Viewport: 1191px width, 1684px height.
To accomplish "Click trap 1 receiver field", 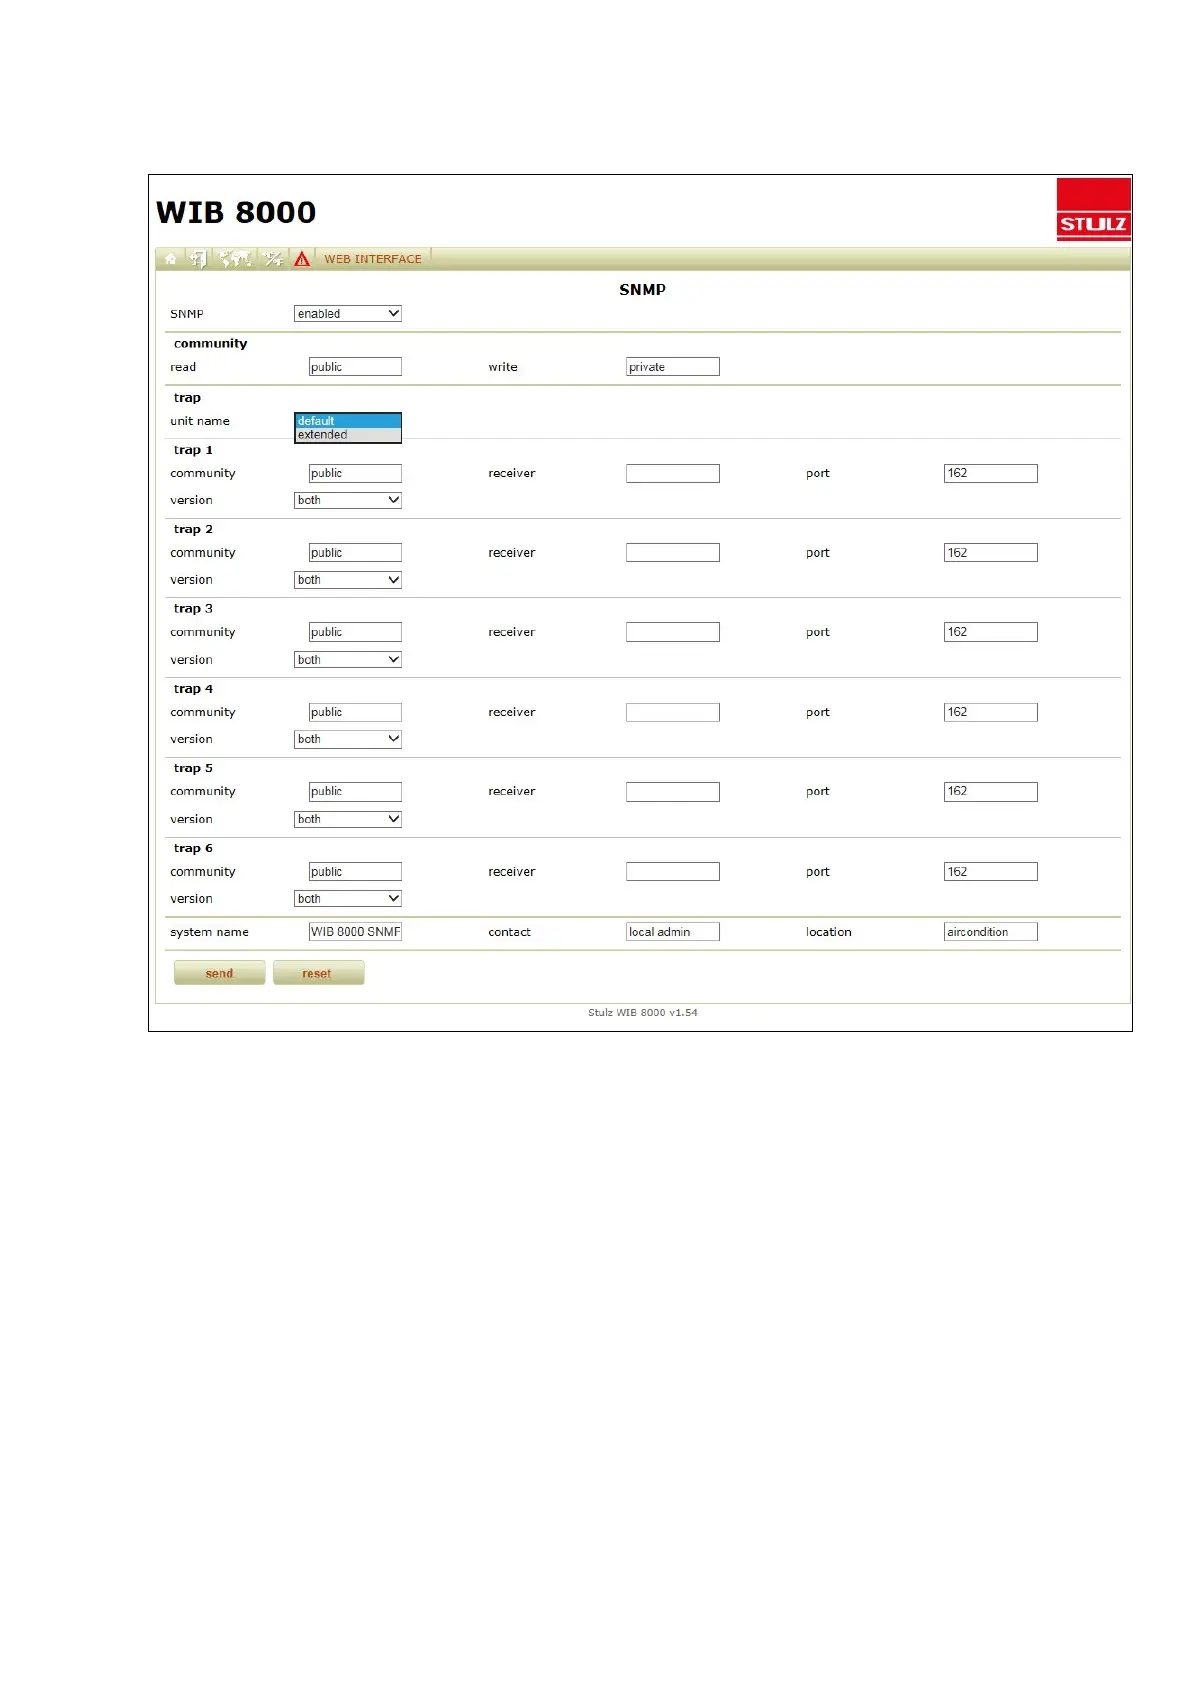I will pos(673,473).
